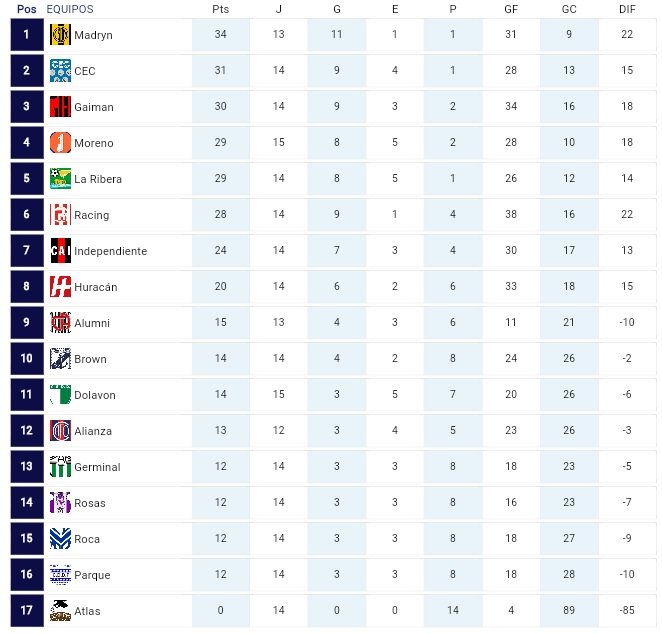662x634 pixels.
Task: Open the Dolavon team name link
Action: [x=95, y=395]
